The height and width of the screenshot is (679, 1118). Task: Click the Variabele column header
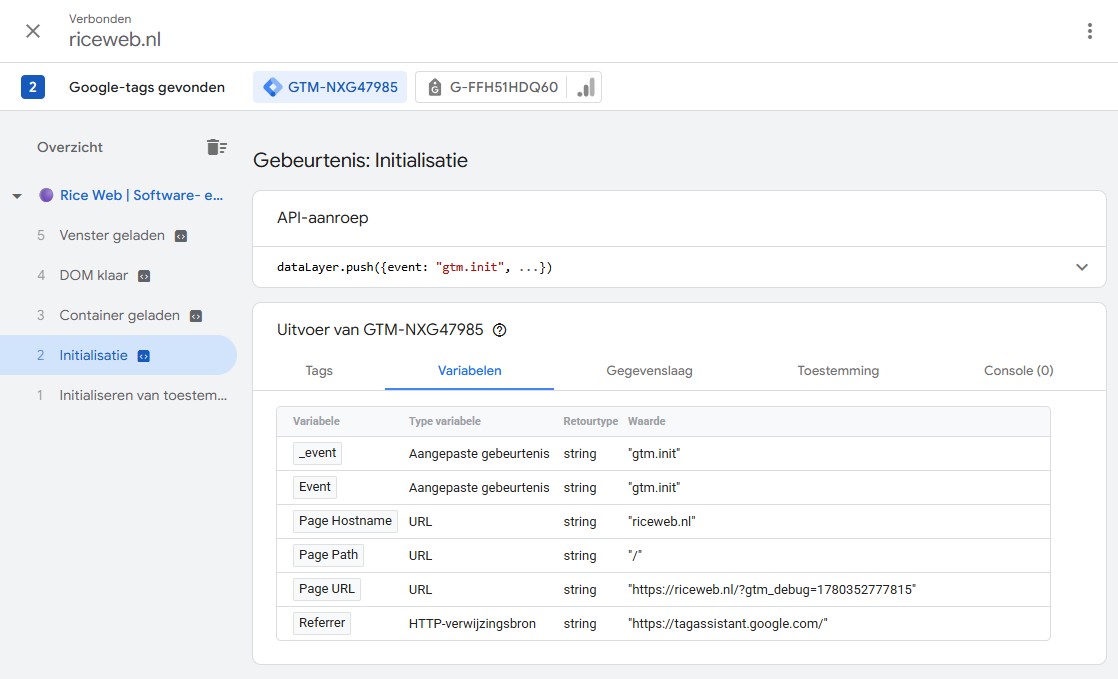[x=316, y=421]
